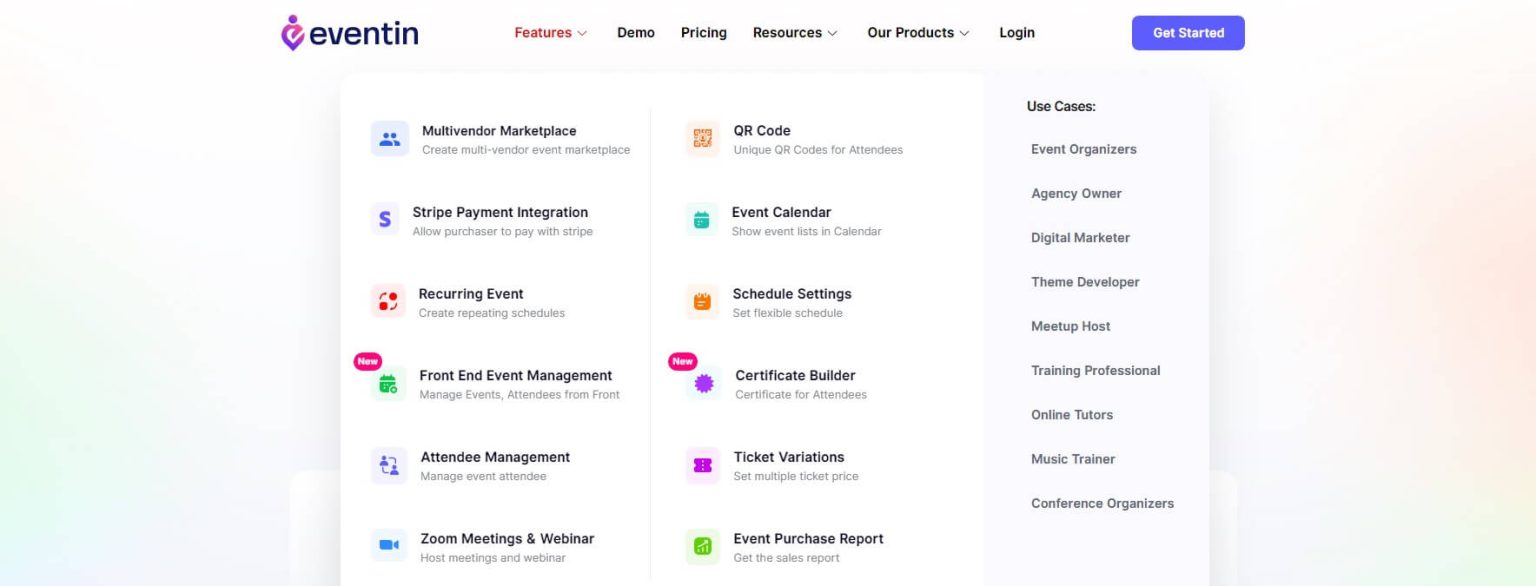Image resolution: width=1536 pixels, height=586 pixels.
Task: Open the QR Code feature icon
Action: click(702, 138)
